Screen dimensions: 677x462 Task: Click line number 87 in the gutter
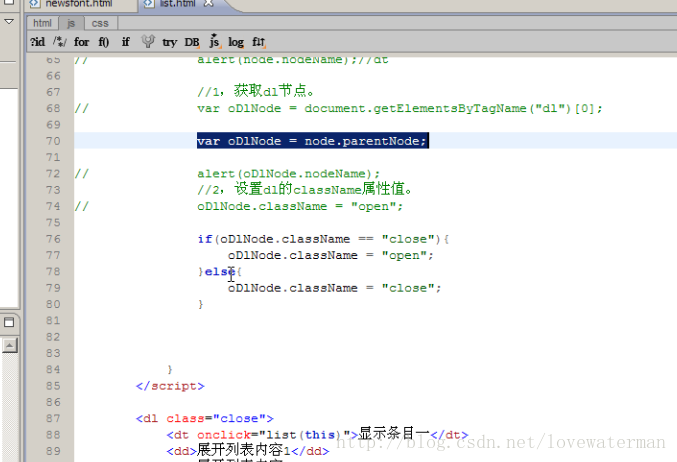point(53,418)
